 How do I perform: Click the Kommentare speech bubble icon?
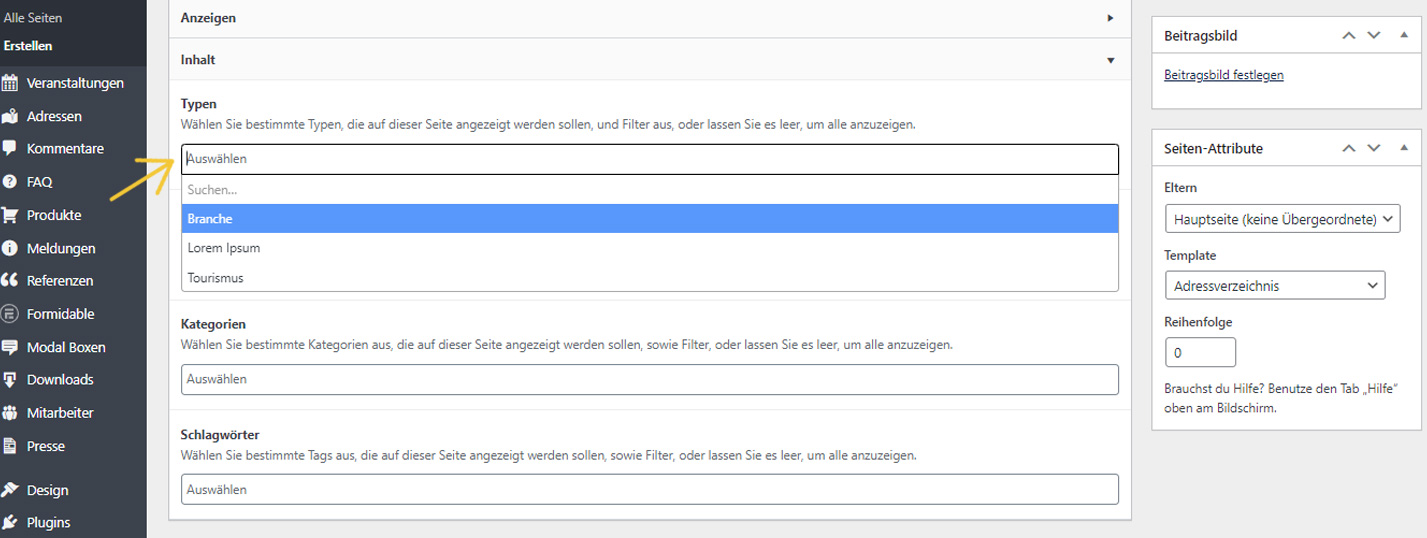point(11,148)
